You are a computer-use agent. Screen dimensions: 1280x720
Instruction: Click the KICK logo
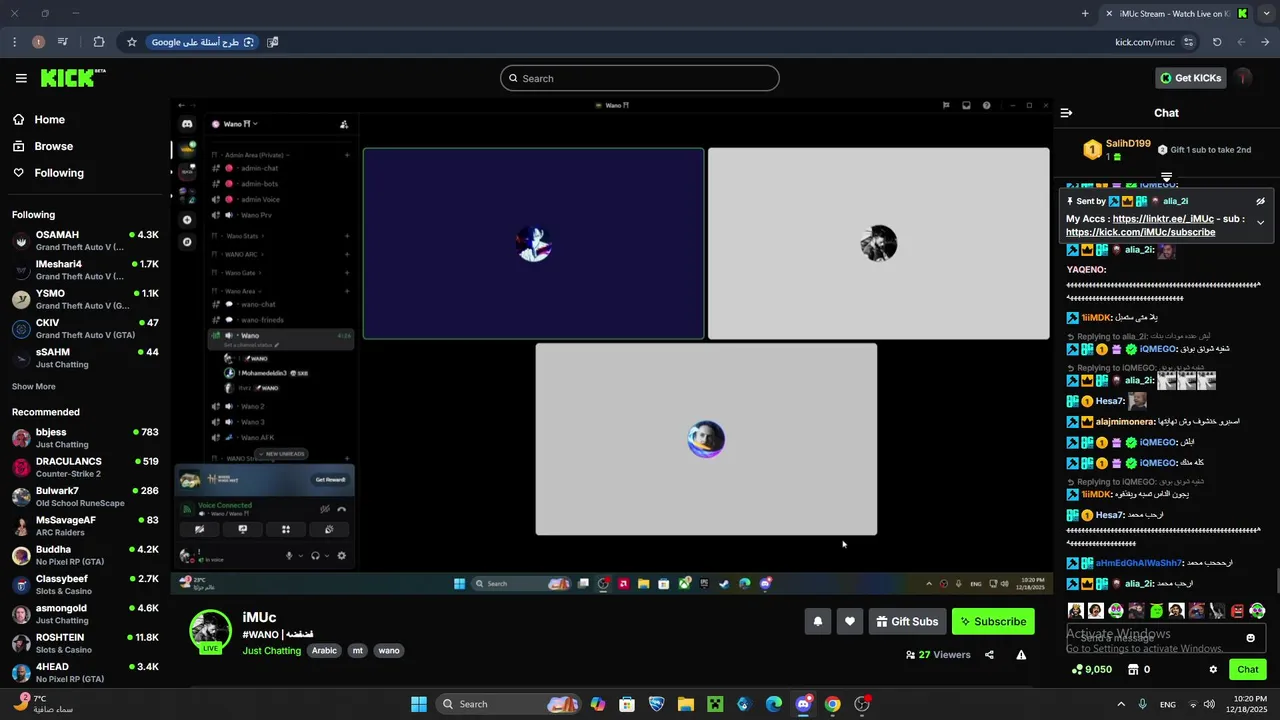click(x=73, y=78)
